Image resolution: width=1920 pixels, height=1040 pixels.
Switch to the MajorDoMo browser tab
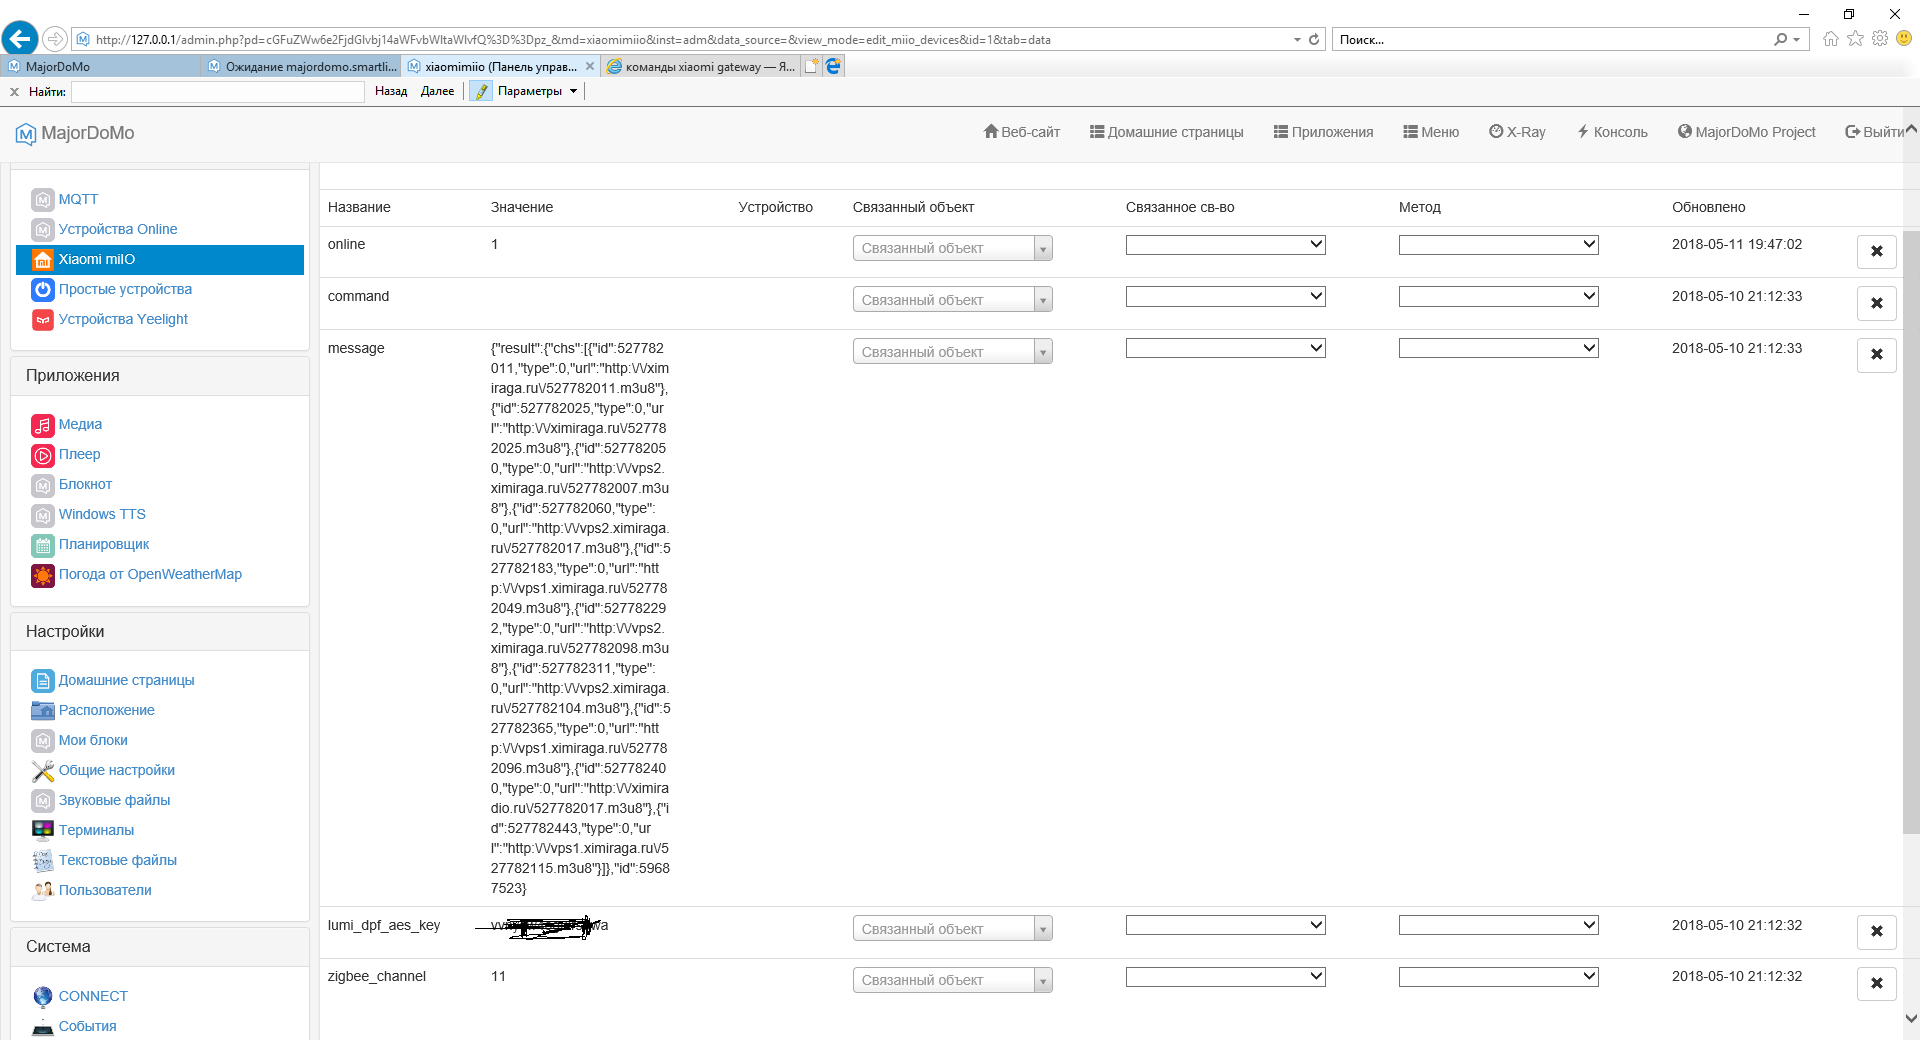click(100, 67)
